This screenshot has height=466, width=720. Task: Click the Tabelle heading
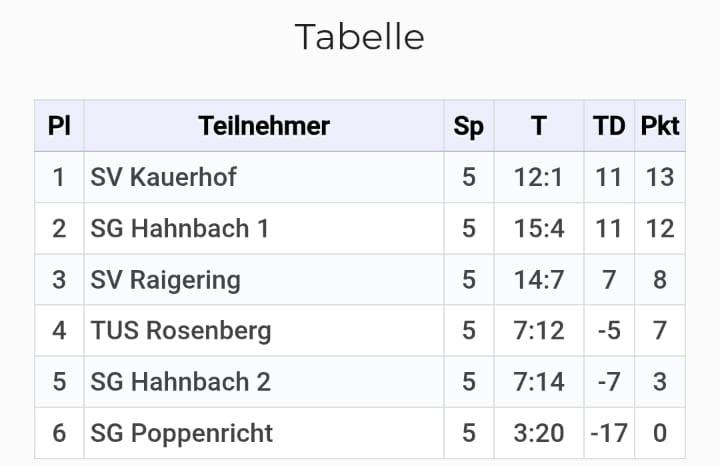pyautogui.click(x=359, y=37)
